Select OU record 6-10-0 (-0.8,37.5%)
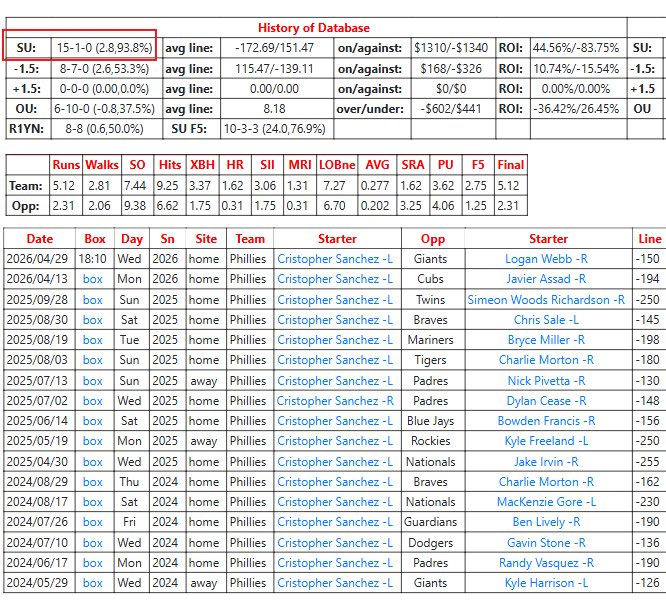Viewport: 666px width, 601px height. (104, 109)
